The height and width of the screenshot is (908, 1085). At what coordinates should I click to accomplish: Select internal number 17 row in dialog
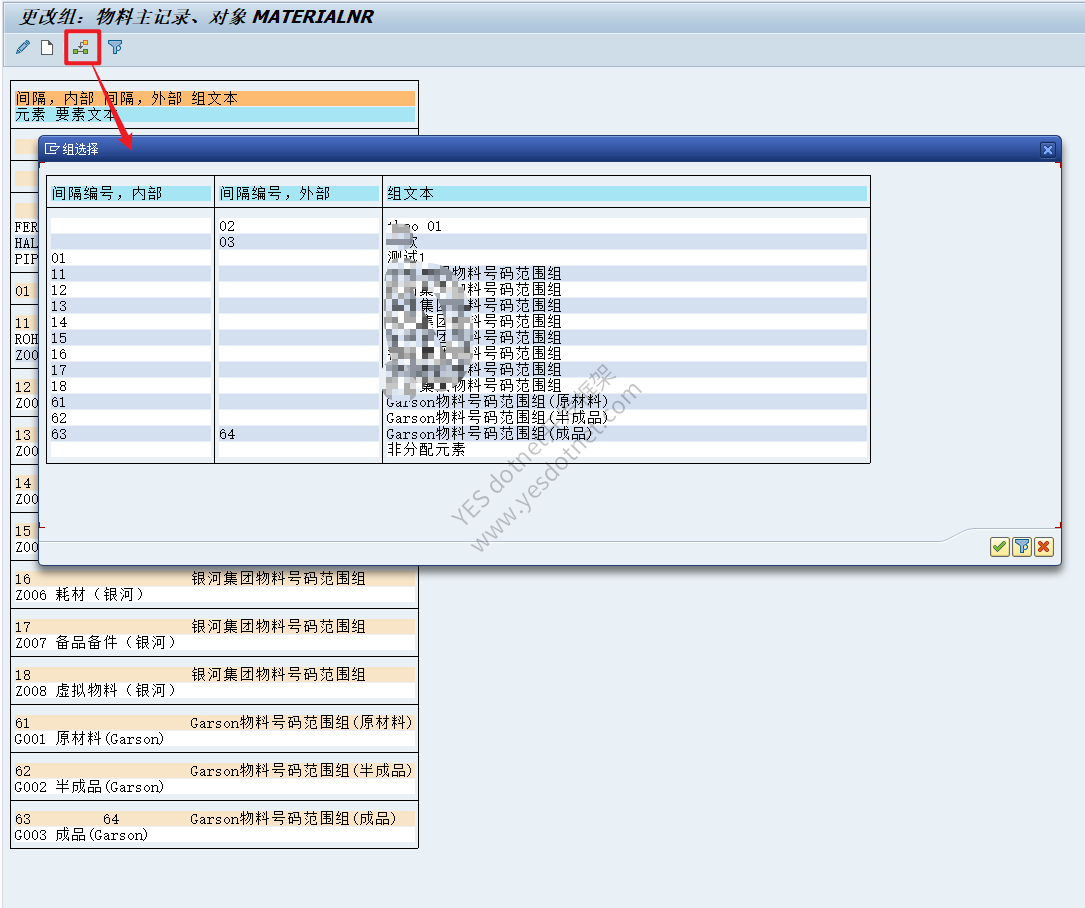click(459, 370)
